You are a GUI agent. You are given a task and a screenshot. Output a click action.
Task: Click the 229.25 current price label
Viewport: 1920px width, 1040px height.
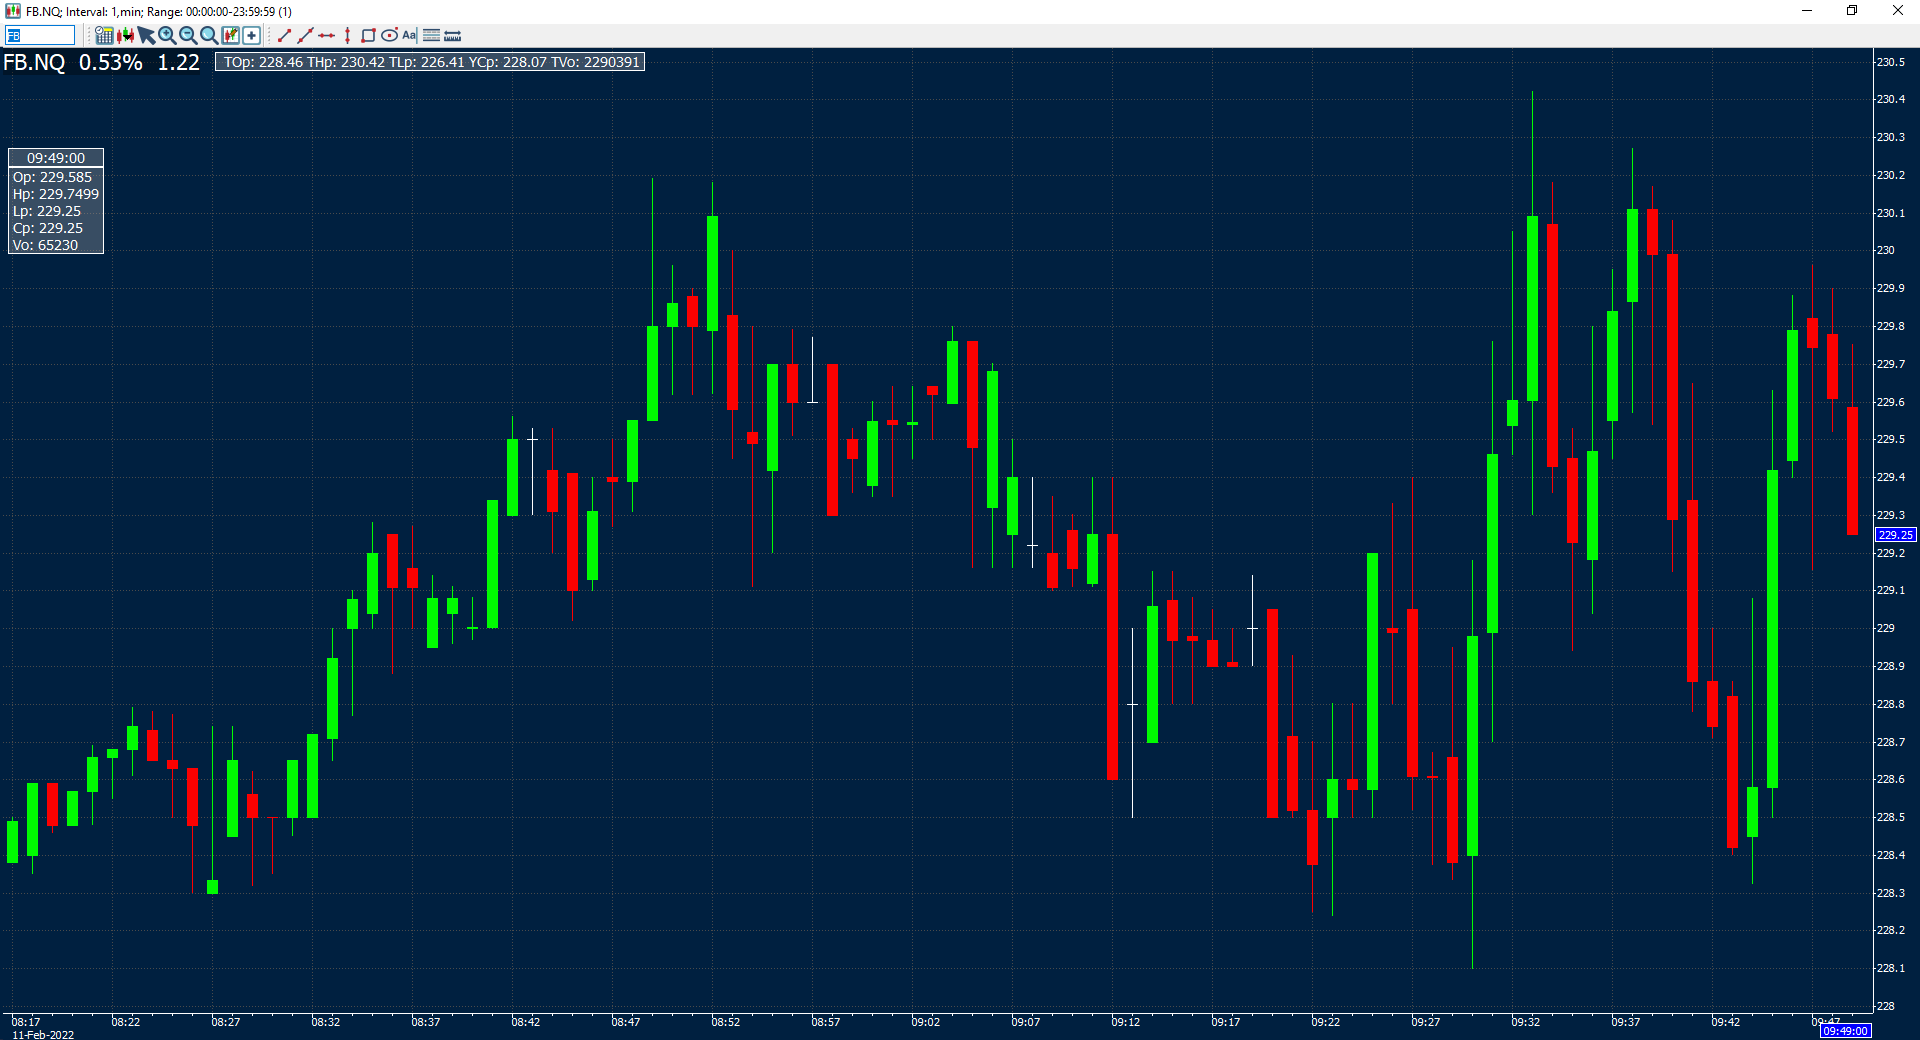[1894, 535]
